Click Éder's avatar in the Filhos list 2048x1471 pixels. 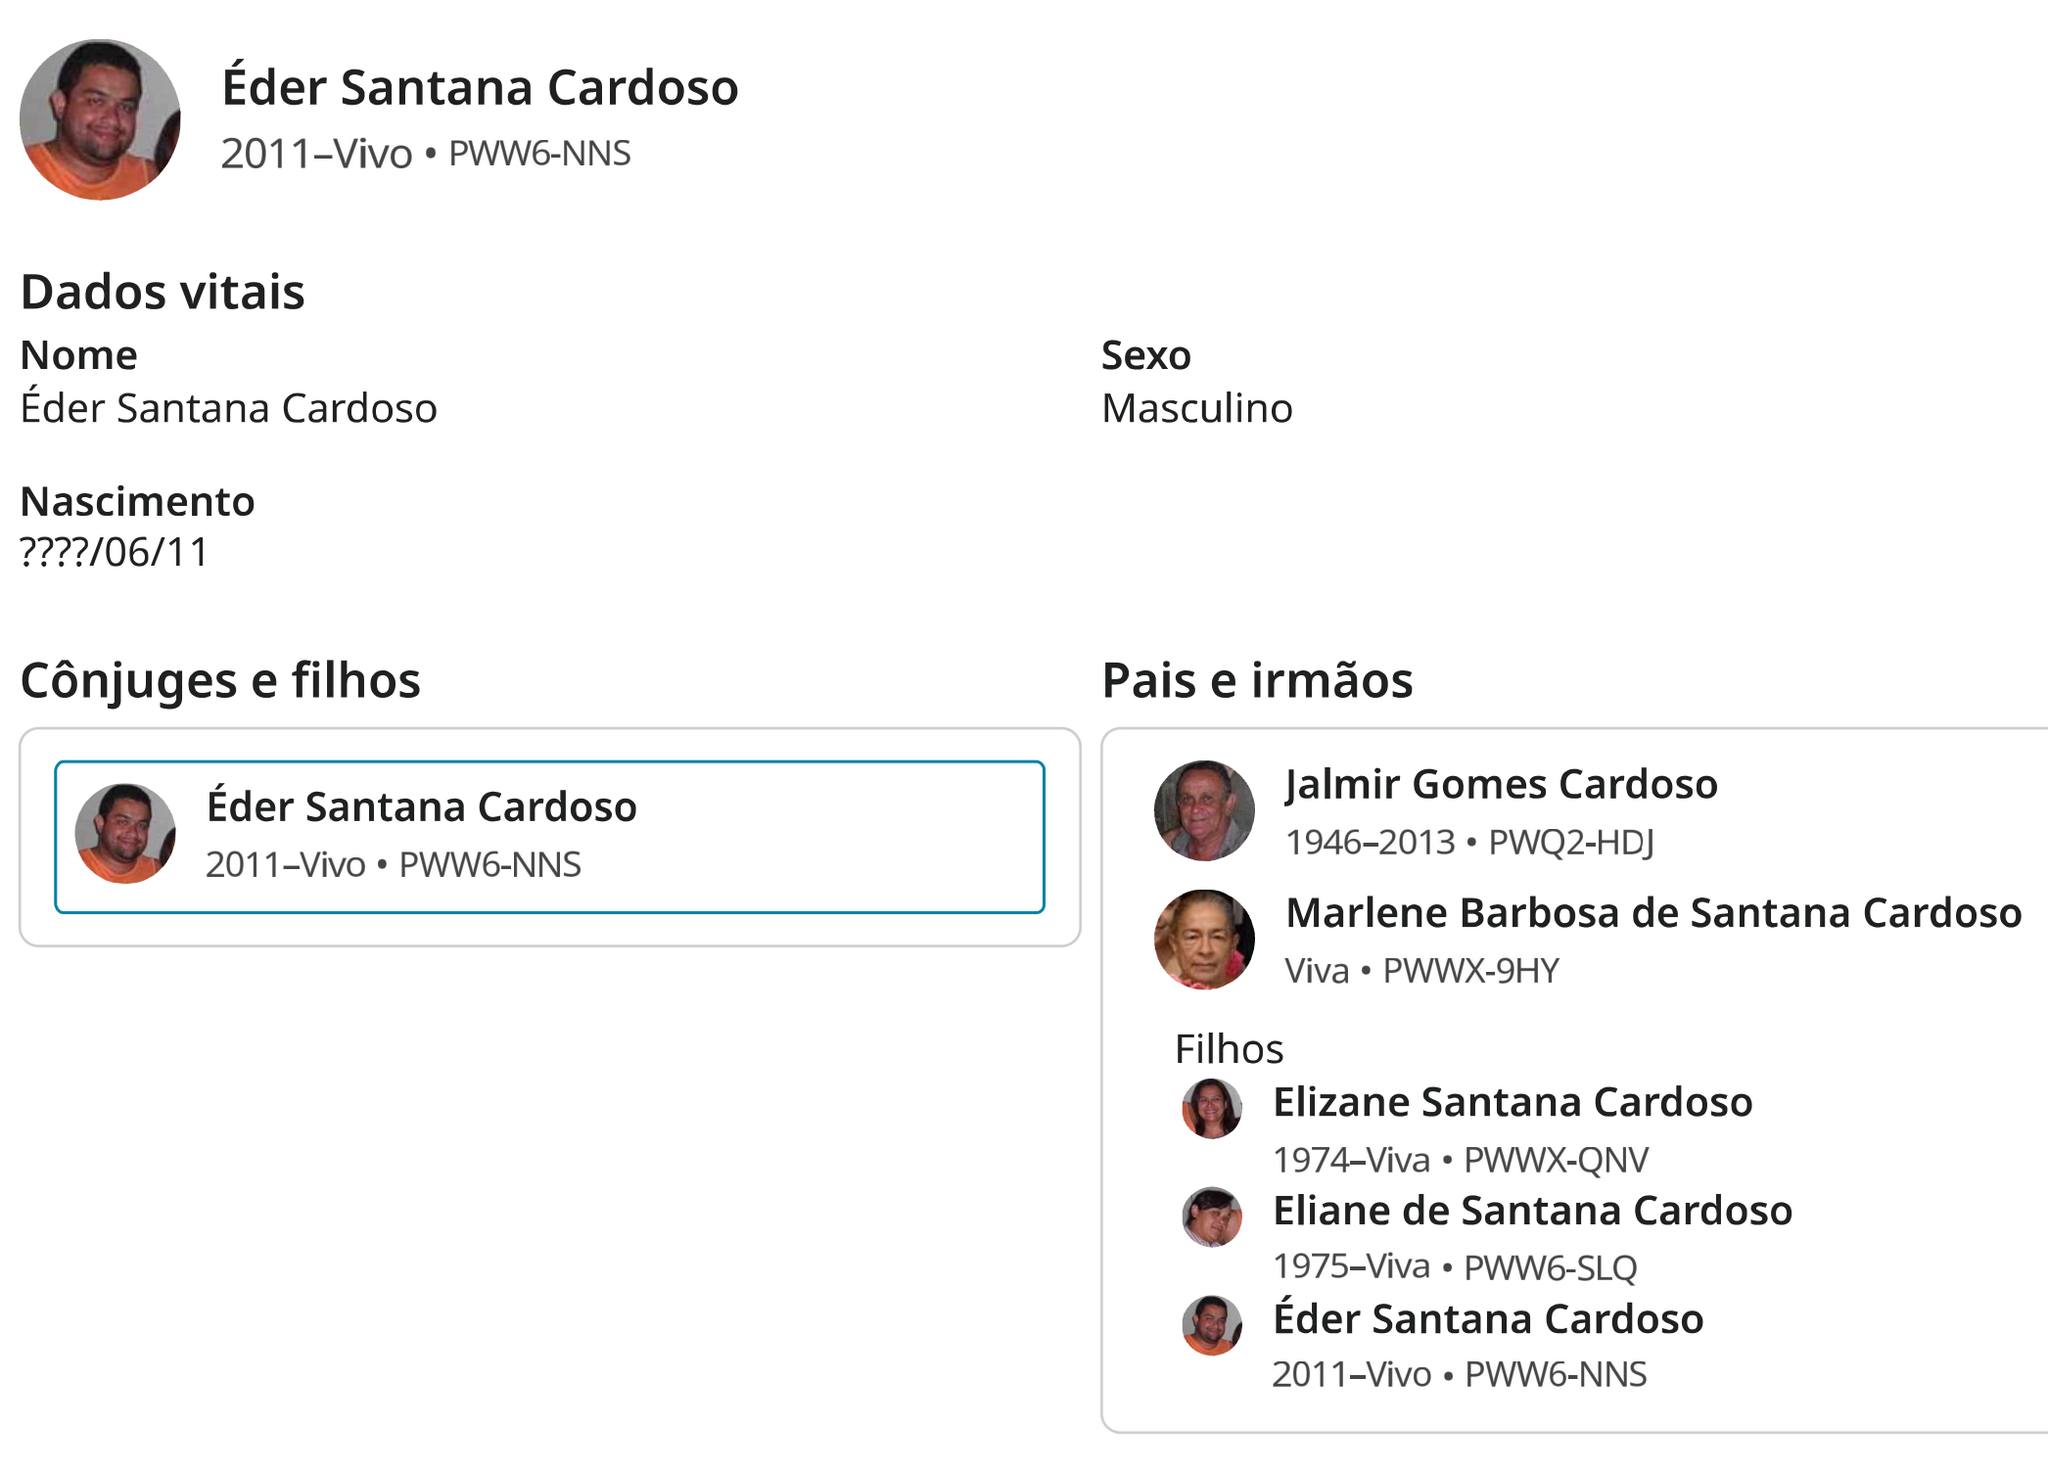point(1212,1326)
